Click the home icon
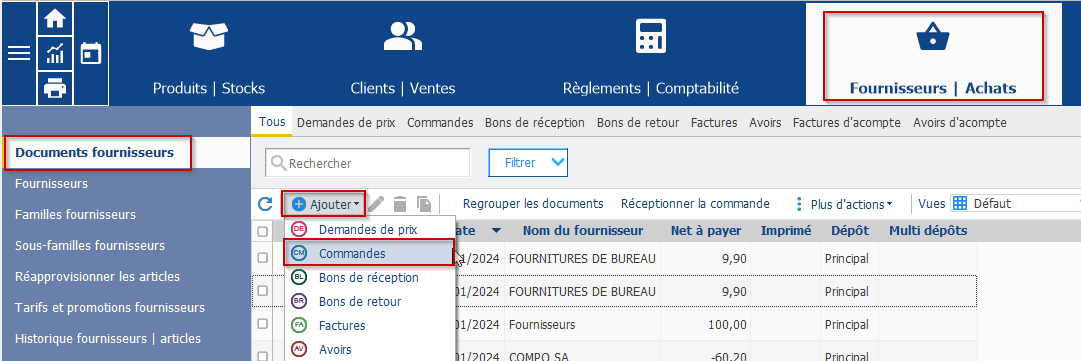This screenshot has height=361, width=1081. point(54,19)
